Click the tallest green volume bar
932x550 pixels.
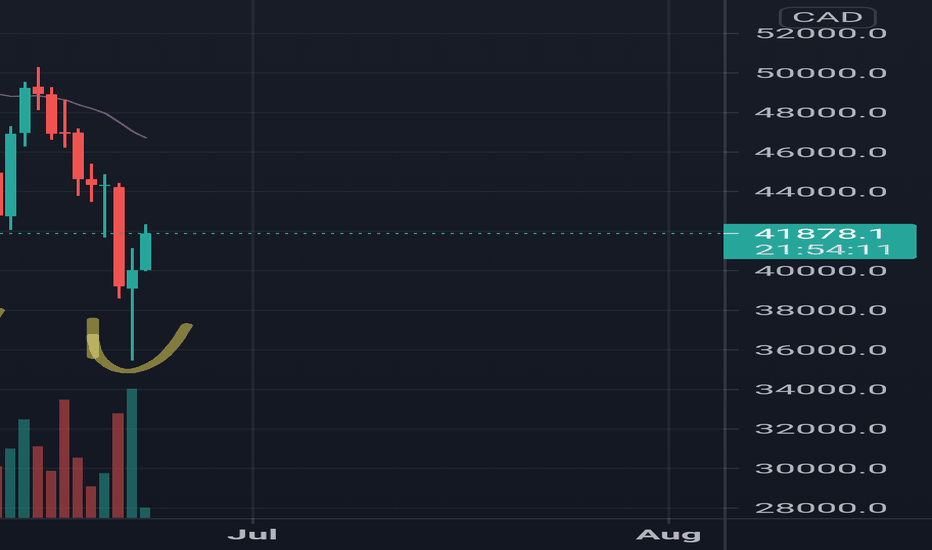[x=132, y=453]
